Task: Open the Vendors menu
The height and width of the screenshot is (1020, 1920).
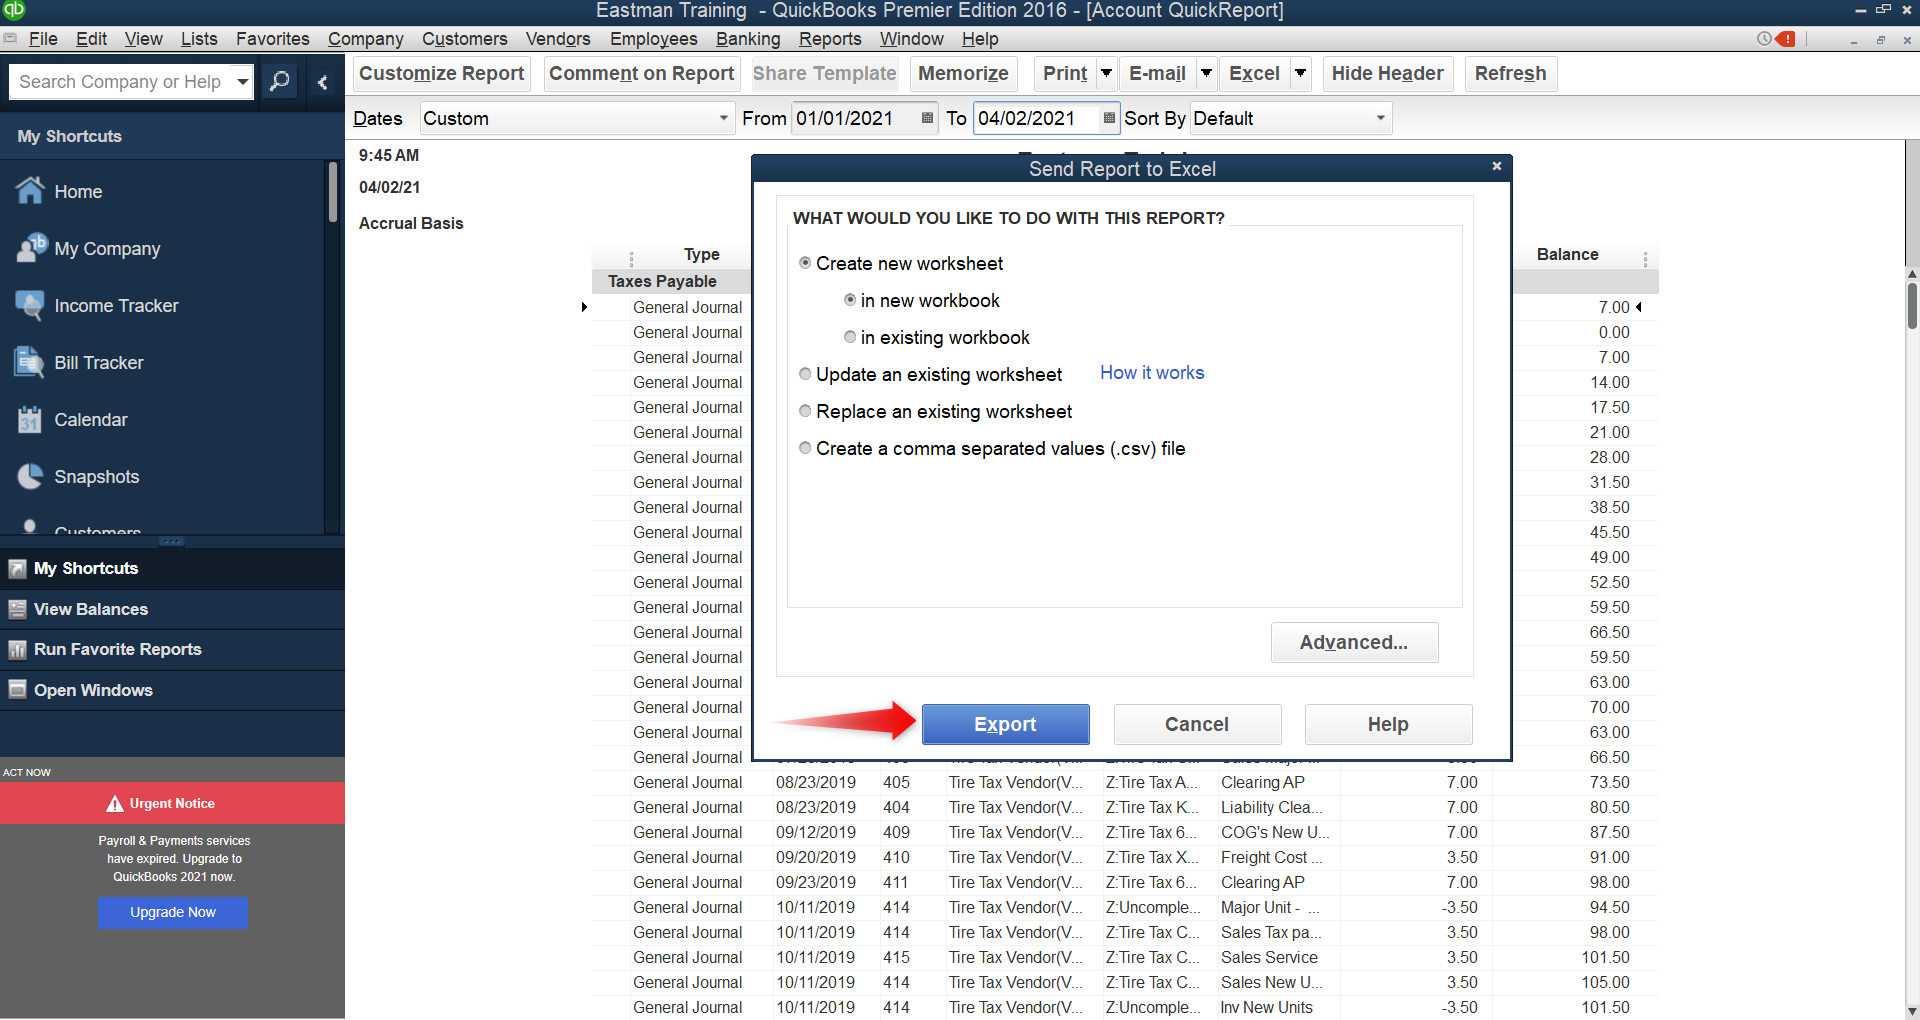Action: pos(558,38)
